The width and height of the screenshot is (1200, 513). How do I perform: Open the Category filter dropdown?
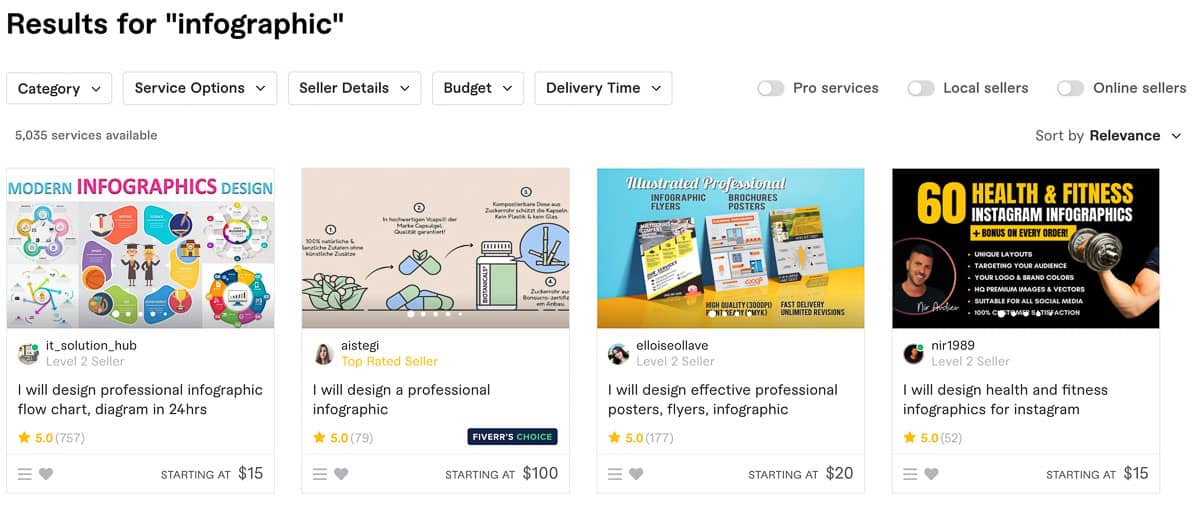(x=59, y=88)
